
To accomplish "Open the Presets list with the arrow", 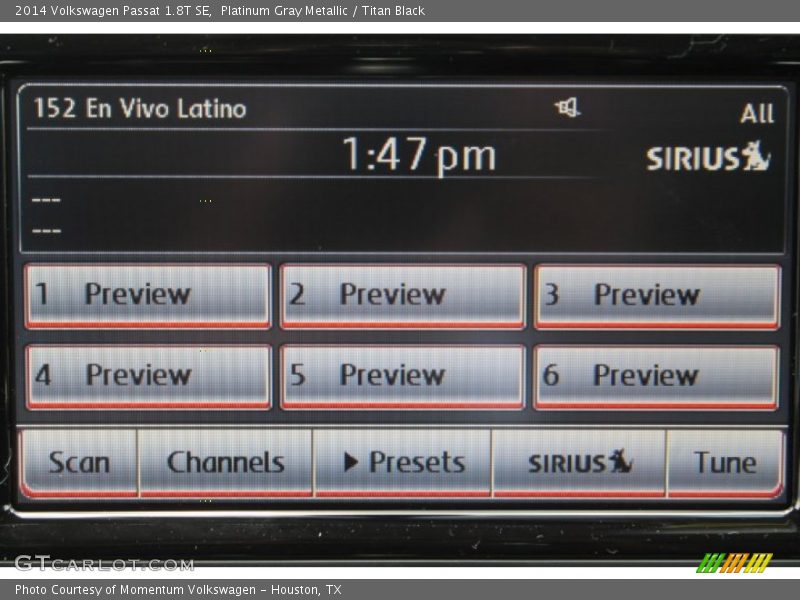I will tap(403, 462).
